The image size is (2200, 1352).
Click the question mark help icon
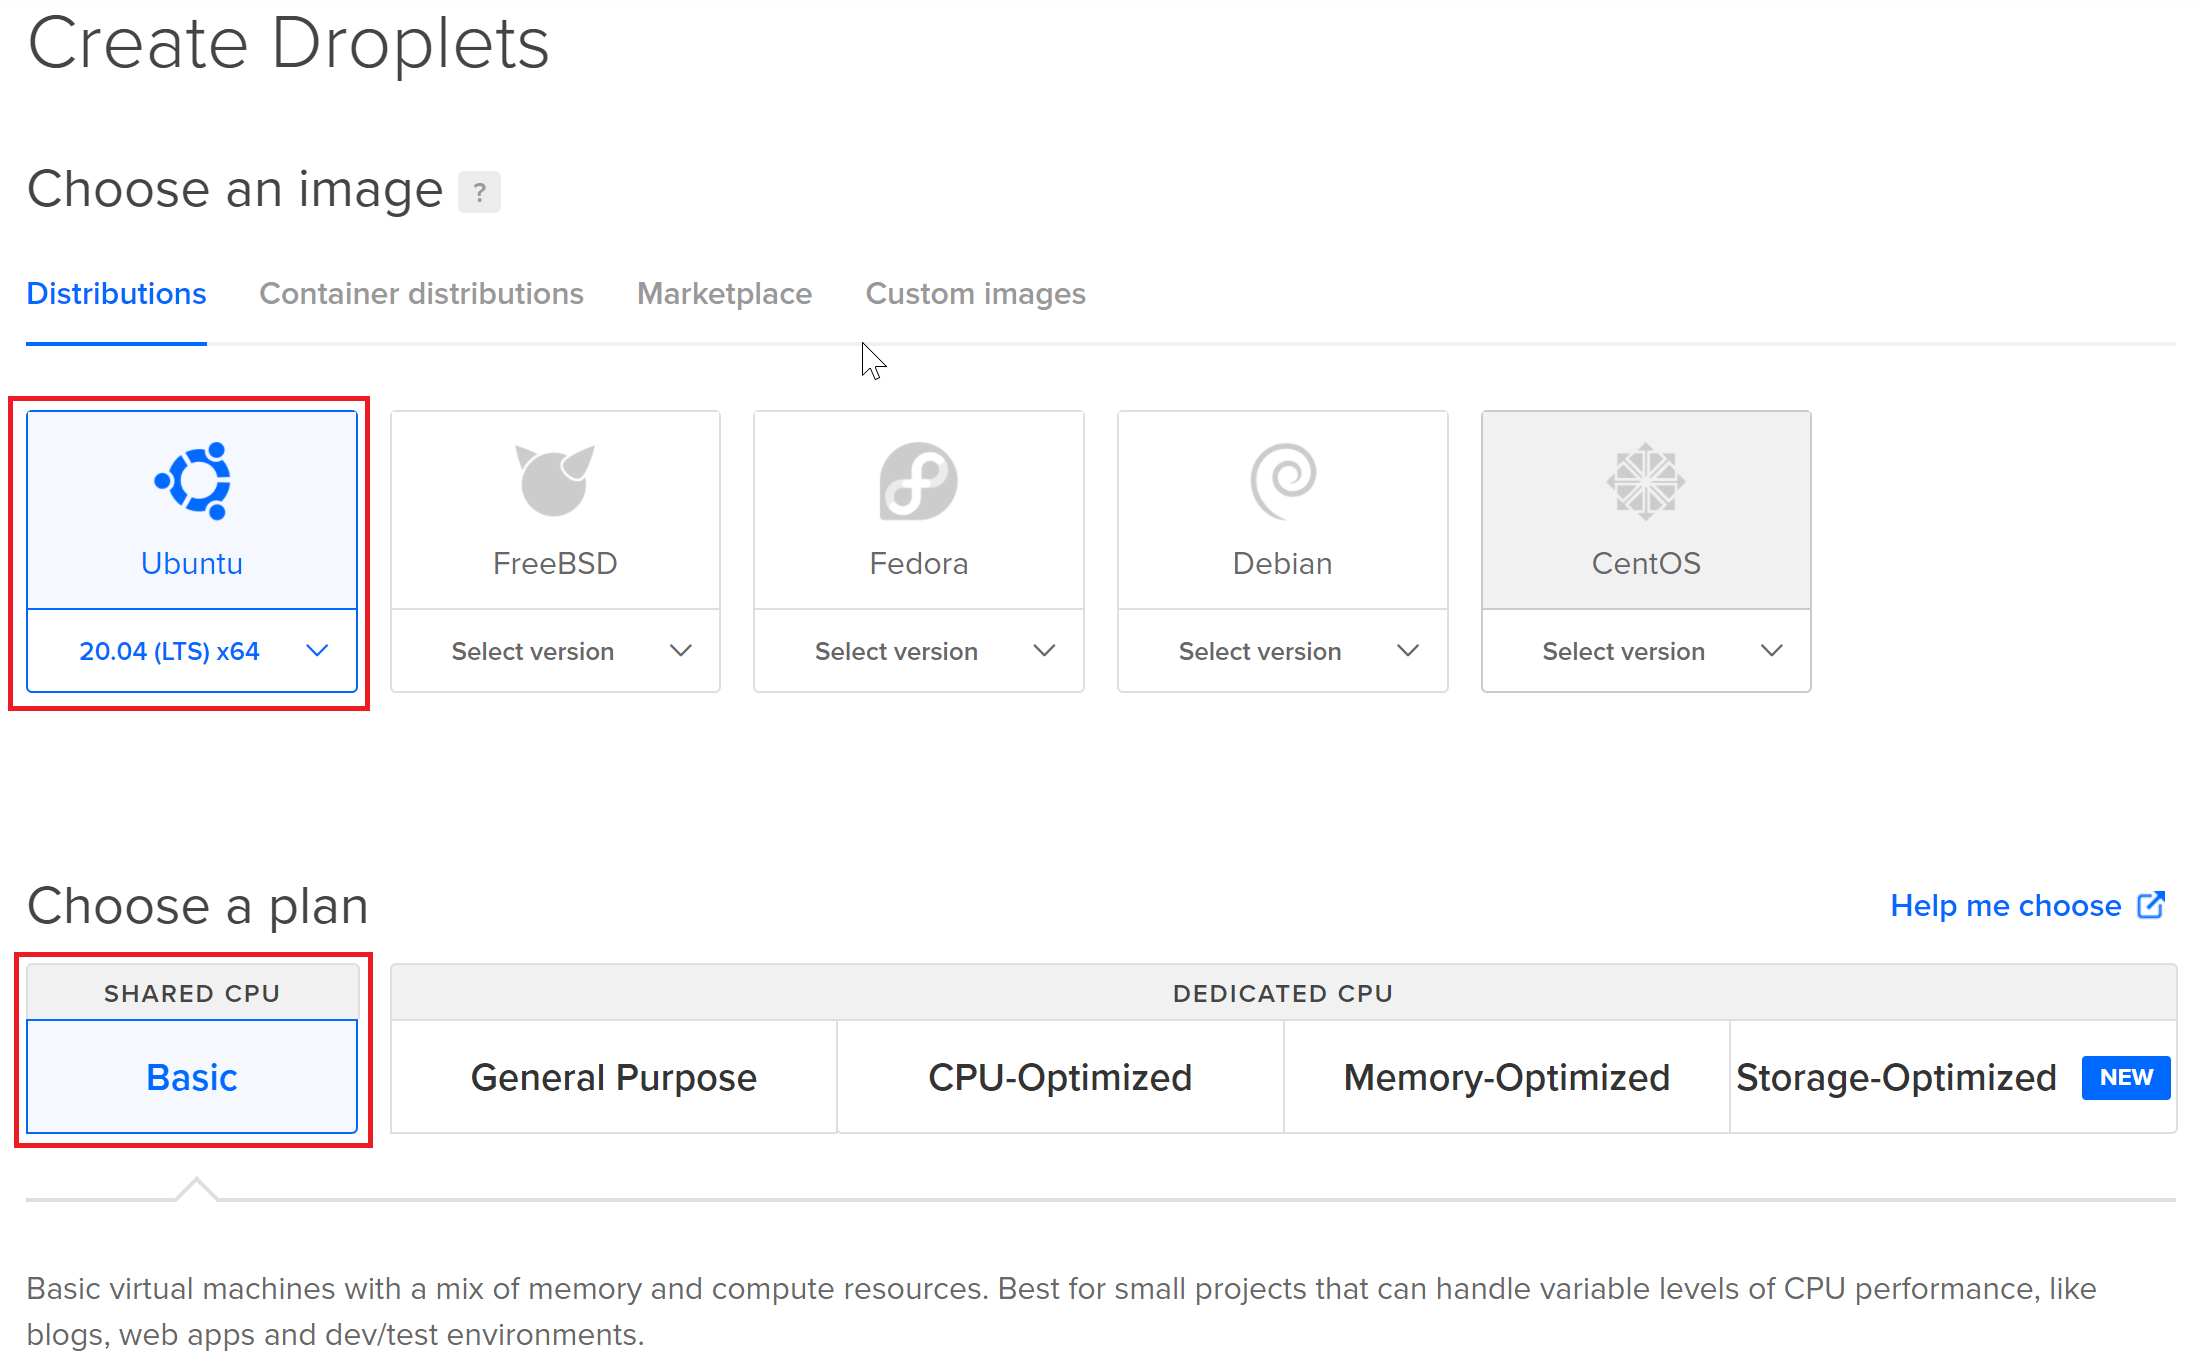tap(479, 192)
